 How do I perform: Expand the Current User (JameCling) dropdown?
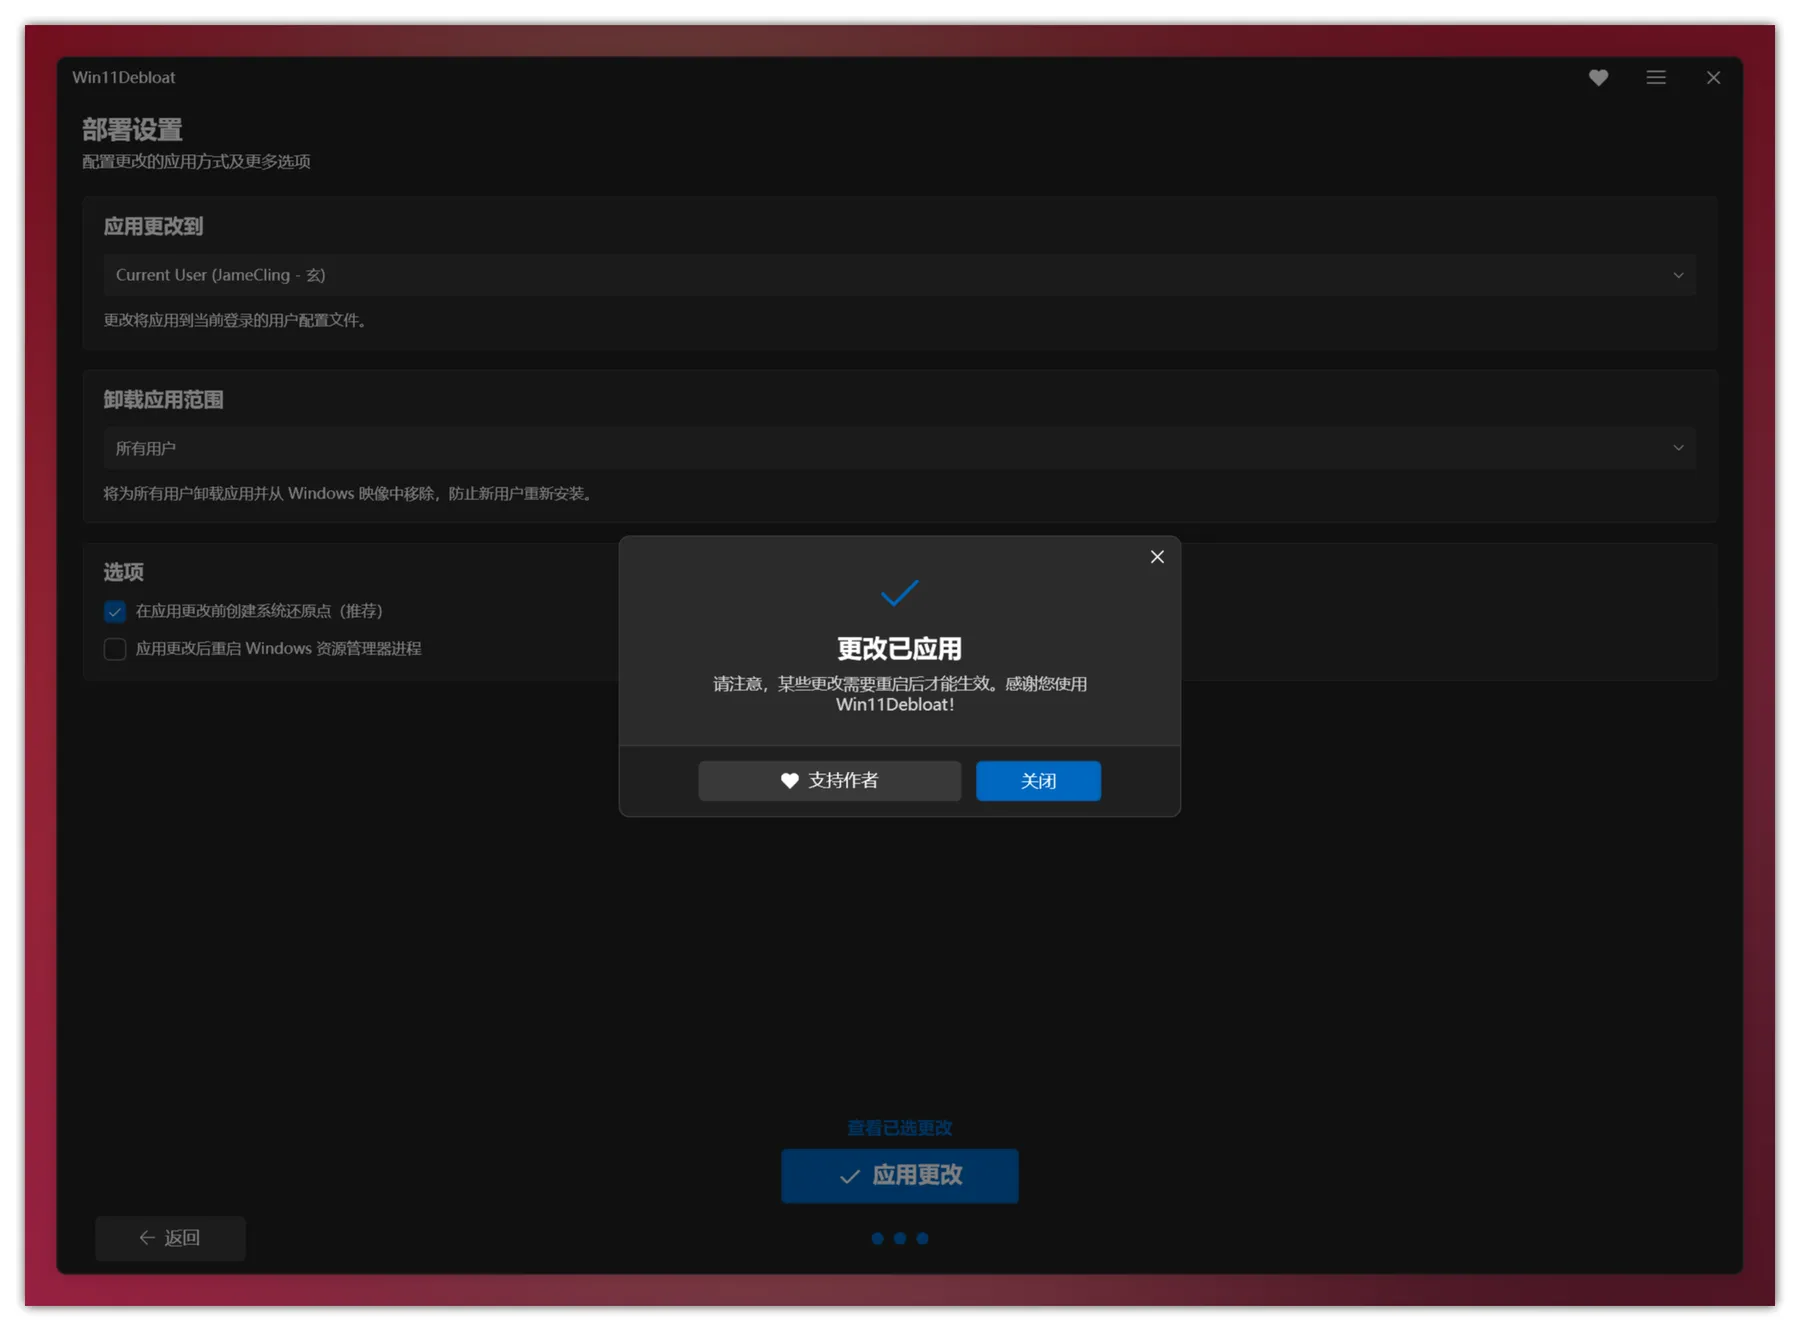tap(898, 275)
